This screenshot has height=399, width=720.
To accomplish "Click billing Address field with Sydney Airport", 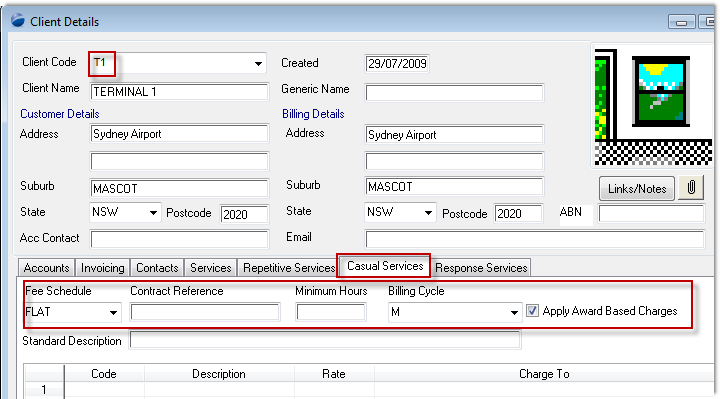I will coord(455,135).
